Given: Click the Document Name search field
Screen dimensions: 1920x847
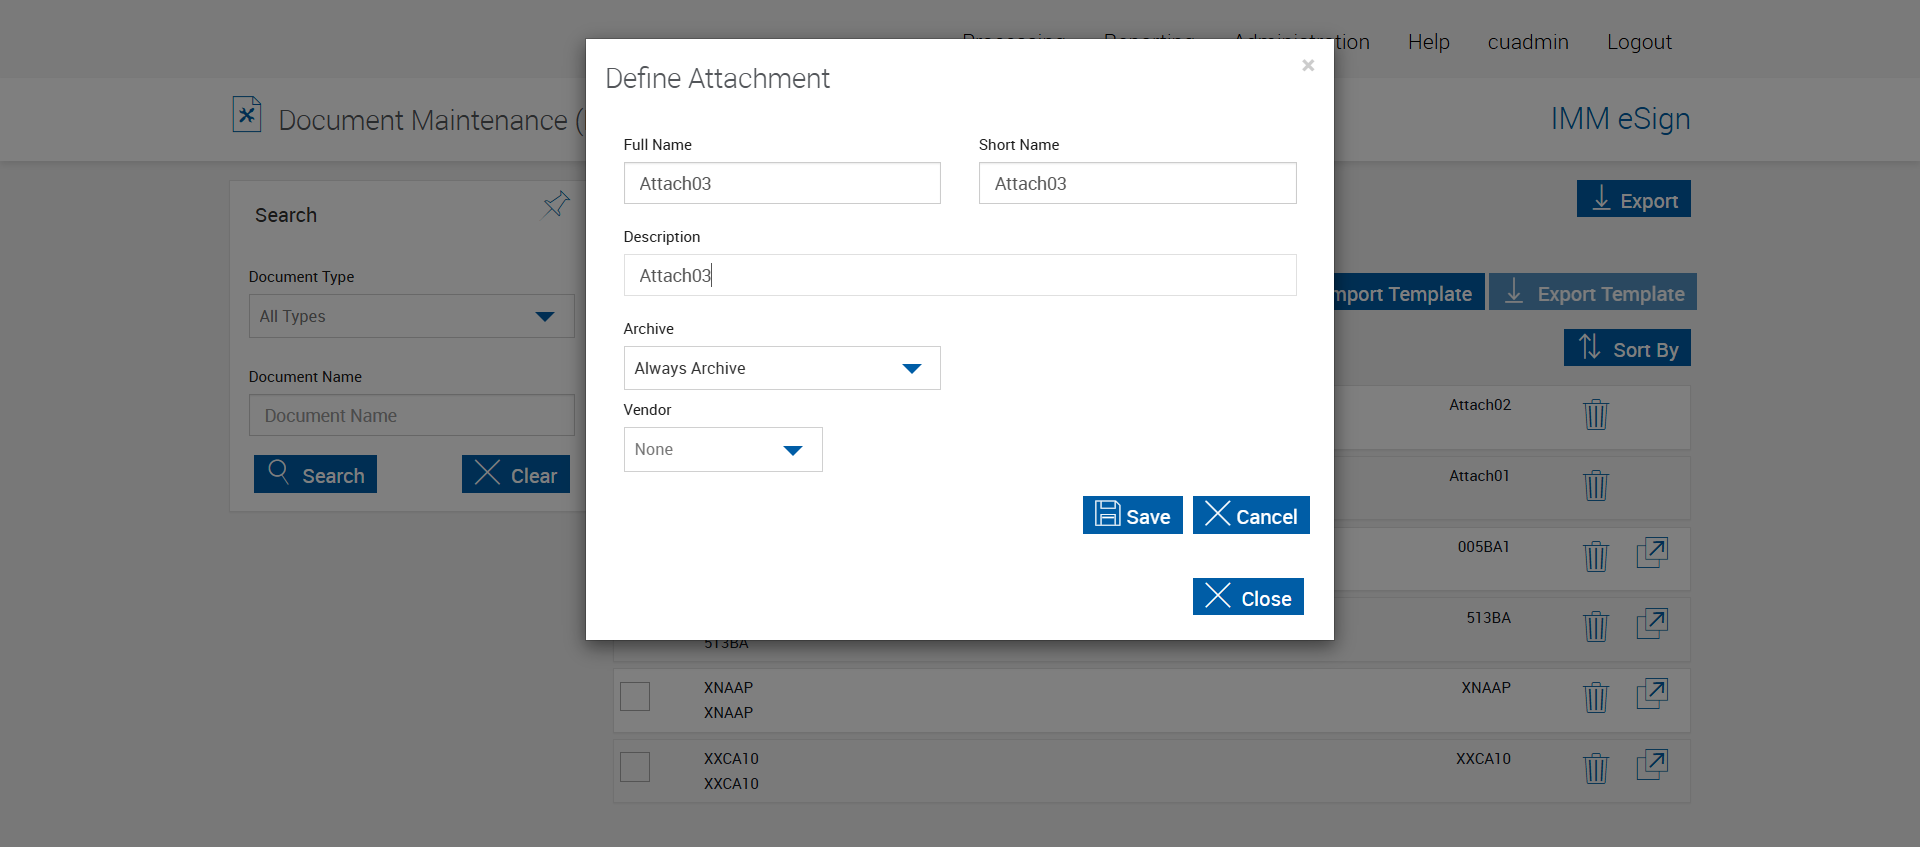Looking at the screenshot, I should coord(411,415).
